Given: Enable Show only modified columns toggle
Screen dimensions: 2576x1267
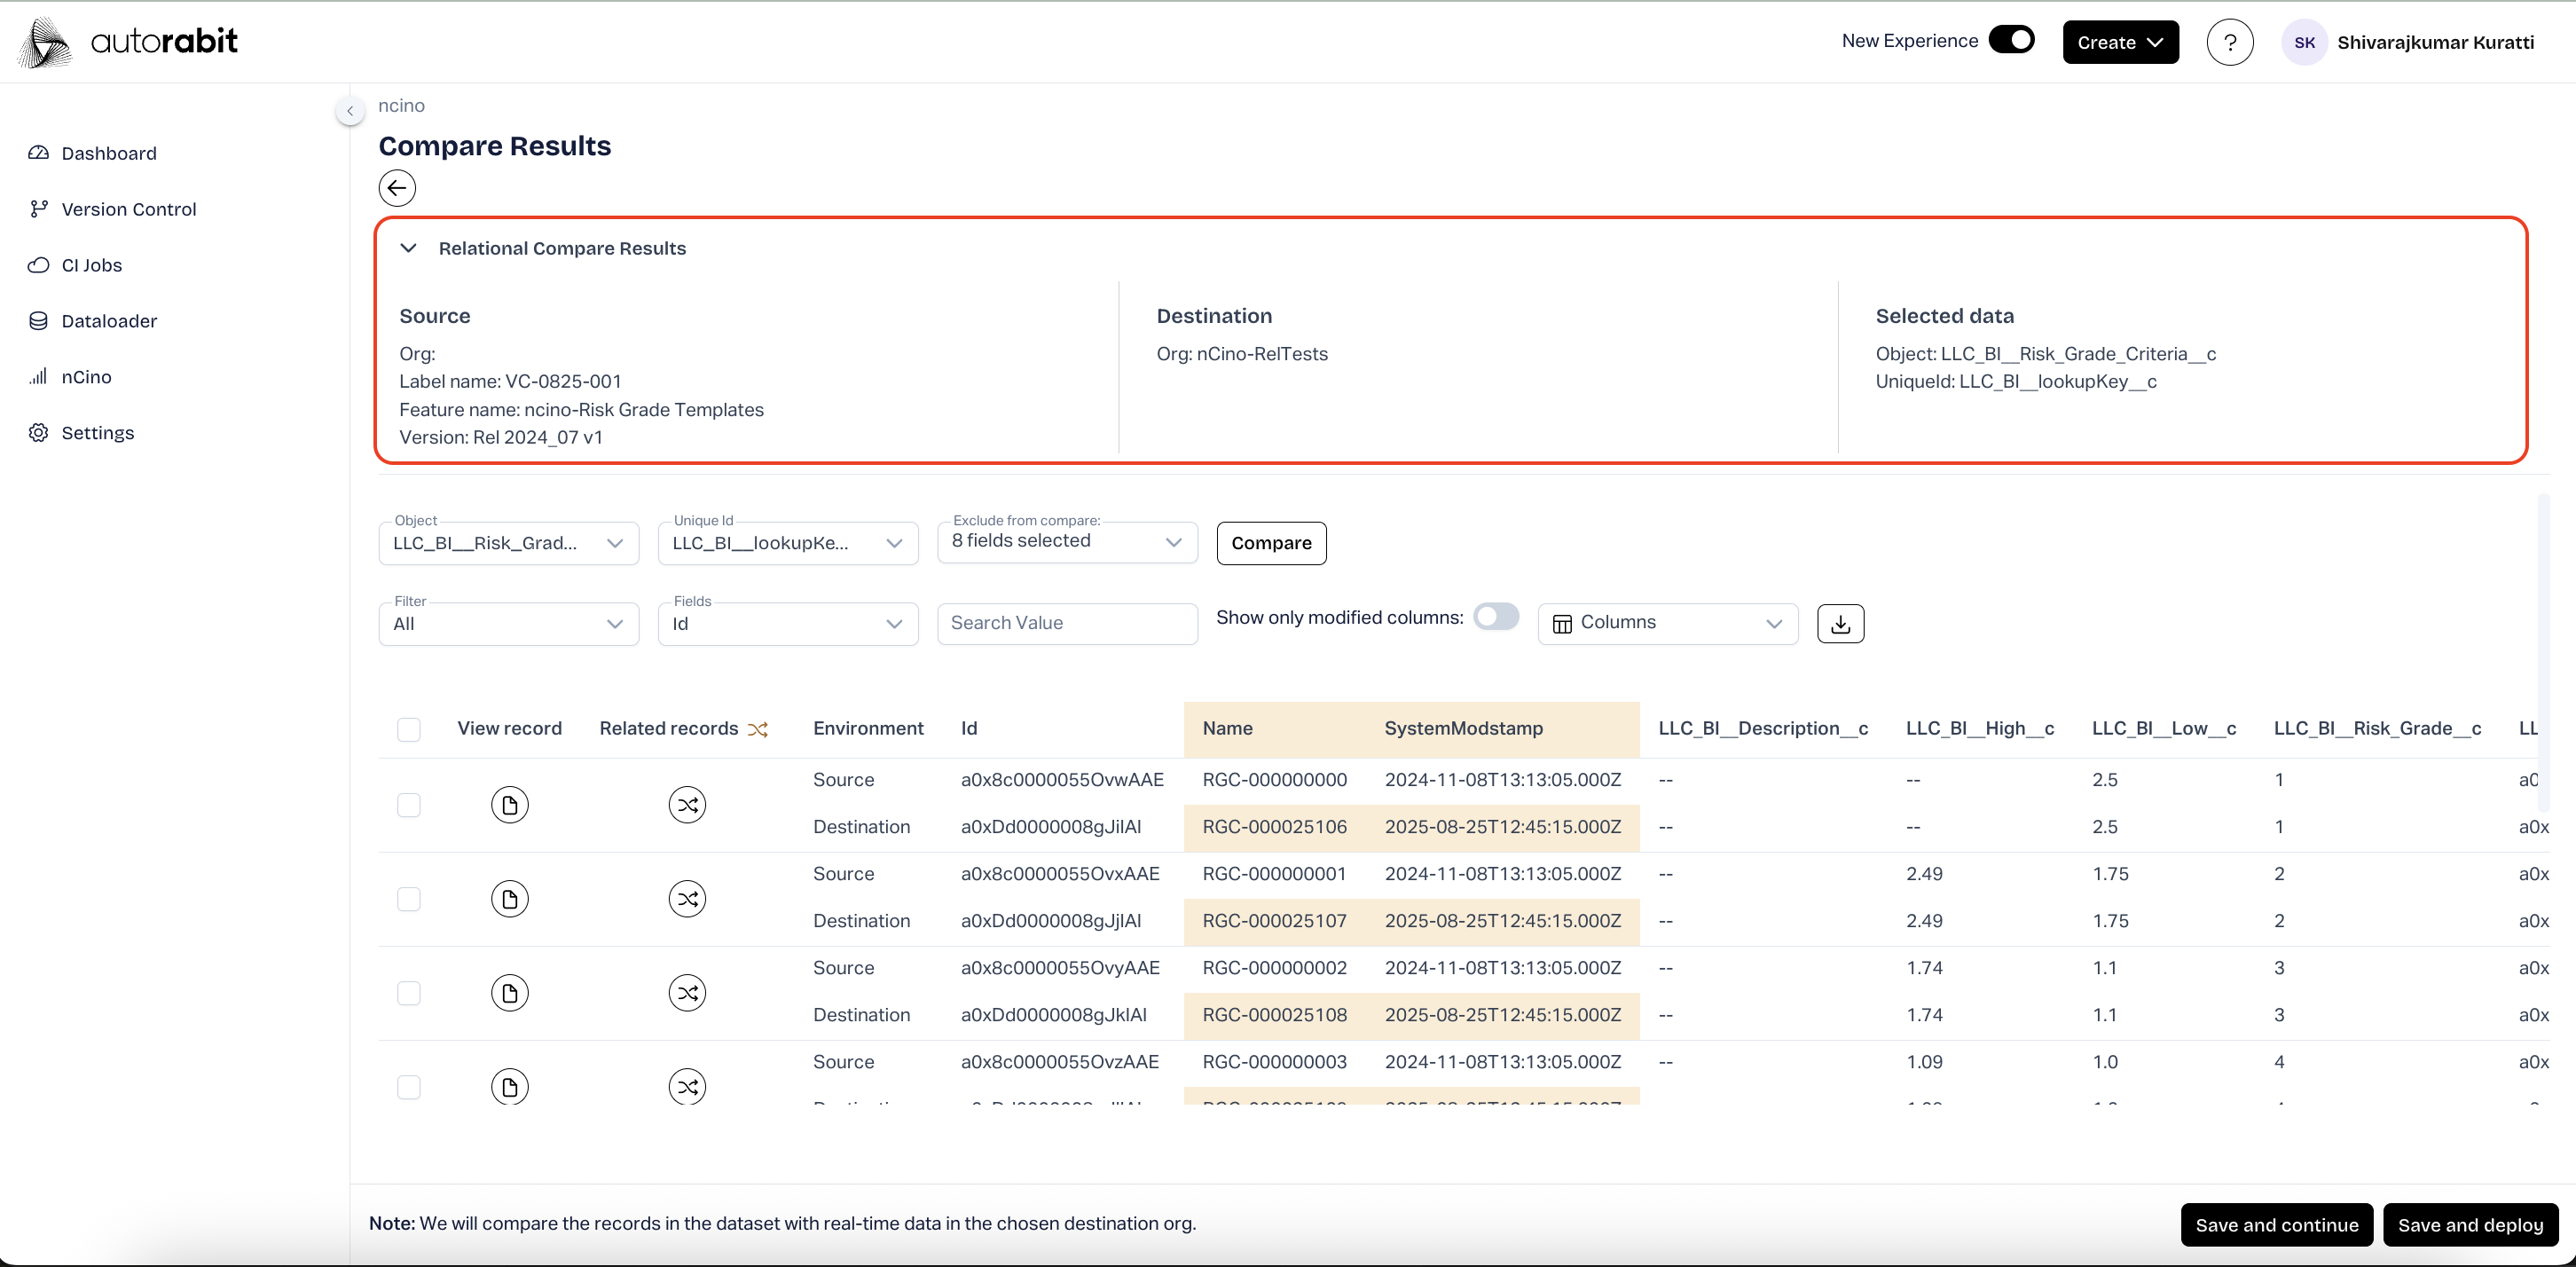Looking at the screenshot, I should [1496, 617].
